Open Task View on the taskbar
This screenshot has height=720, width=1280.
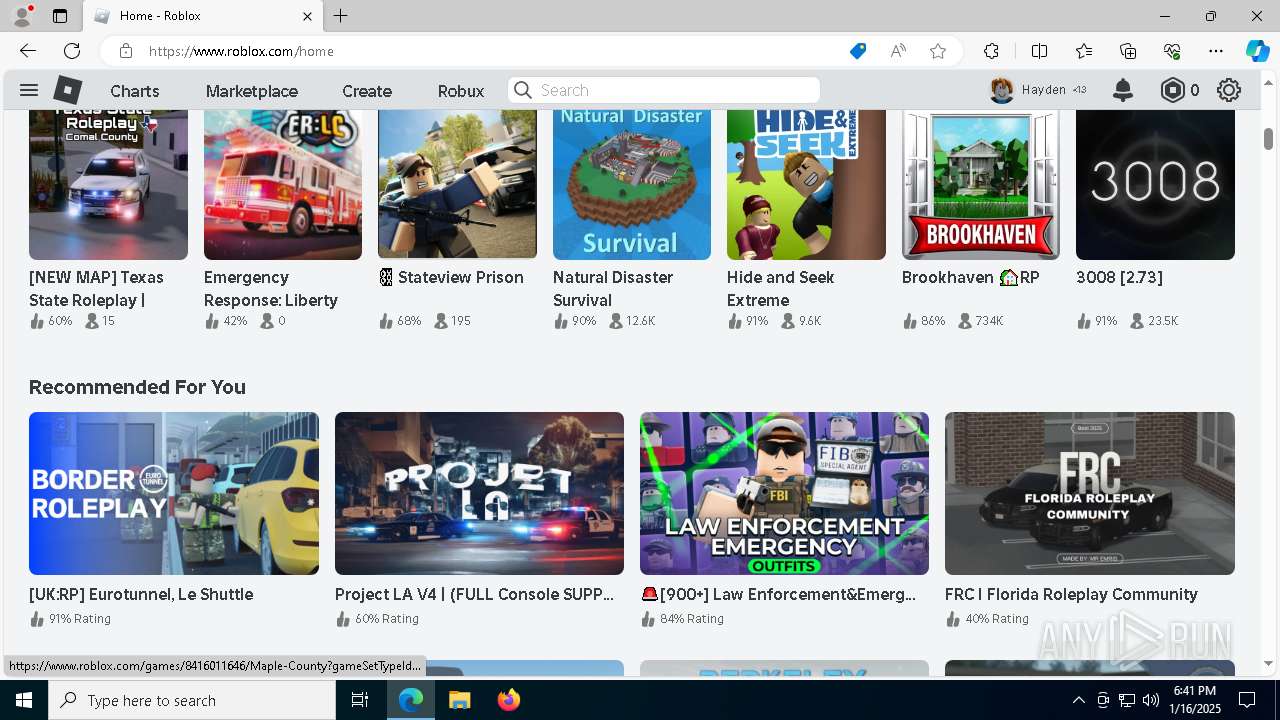tap(360, 700)
